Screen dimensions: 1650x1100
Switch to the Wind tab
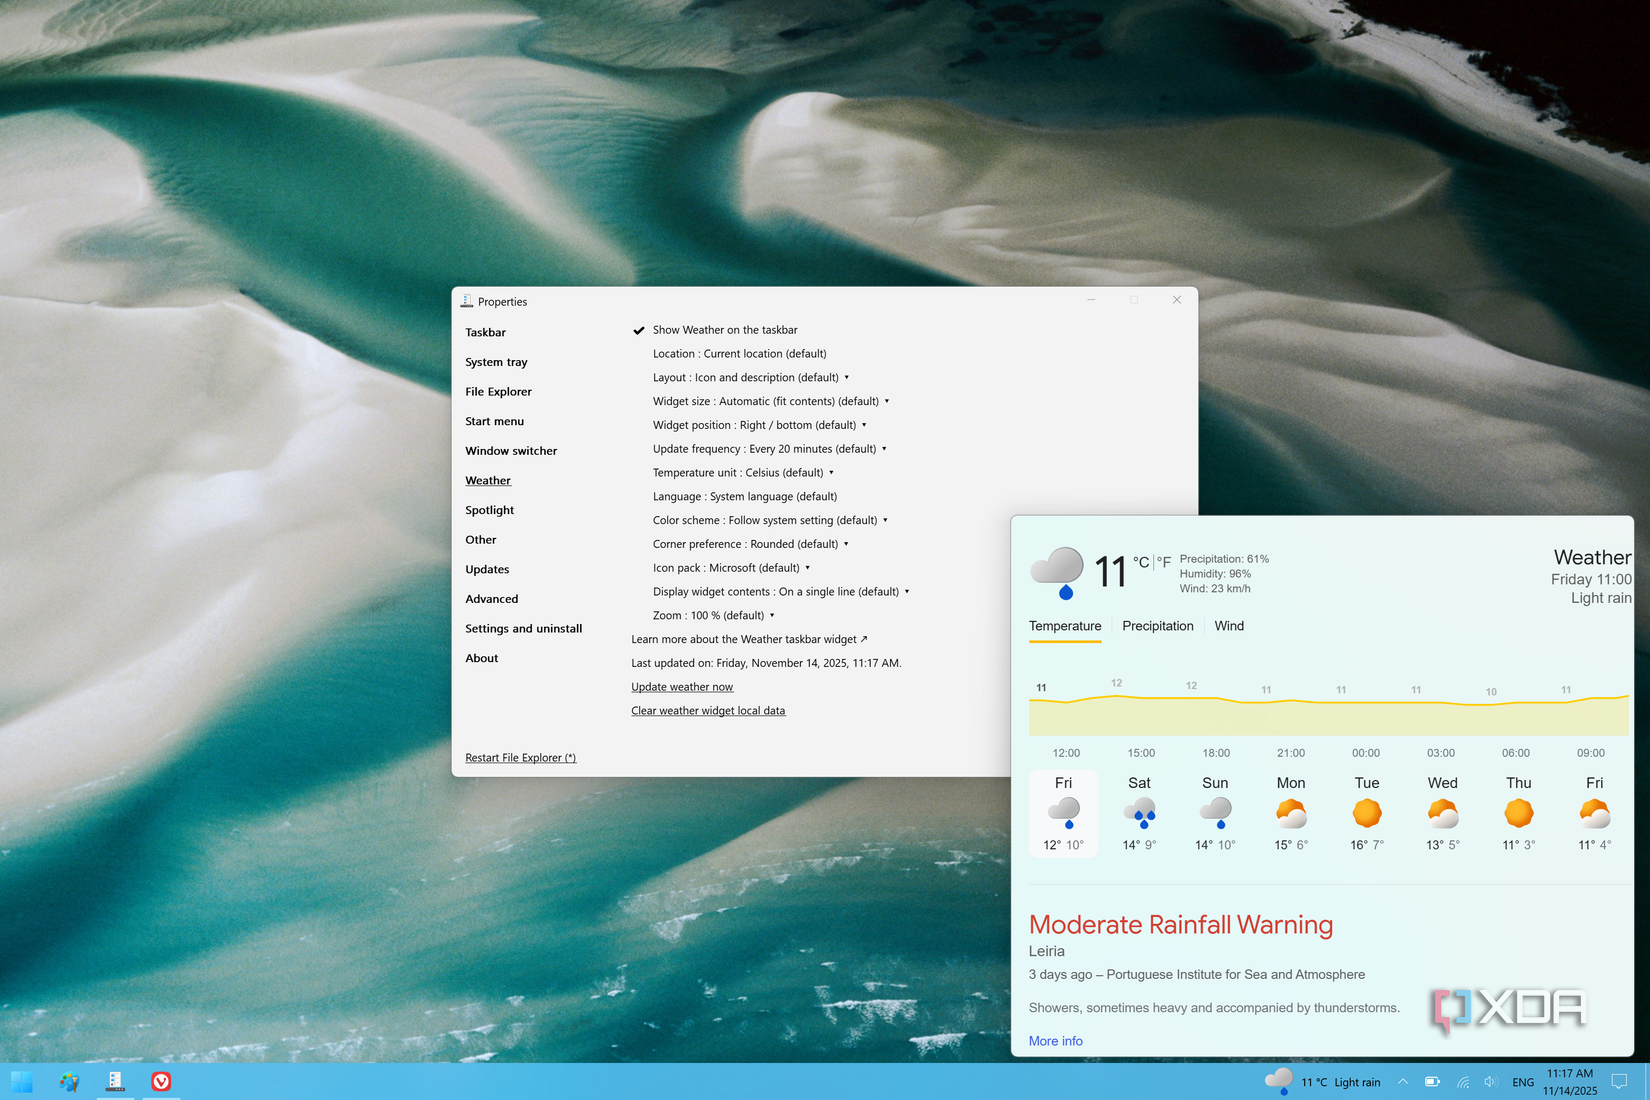(1229, 626)
